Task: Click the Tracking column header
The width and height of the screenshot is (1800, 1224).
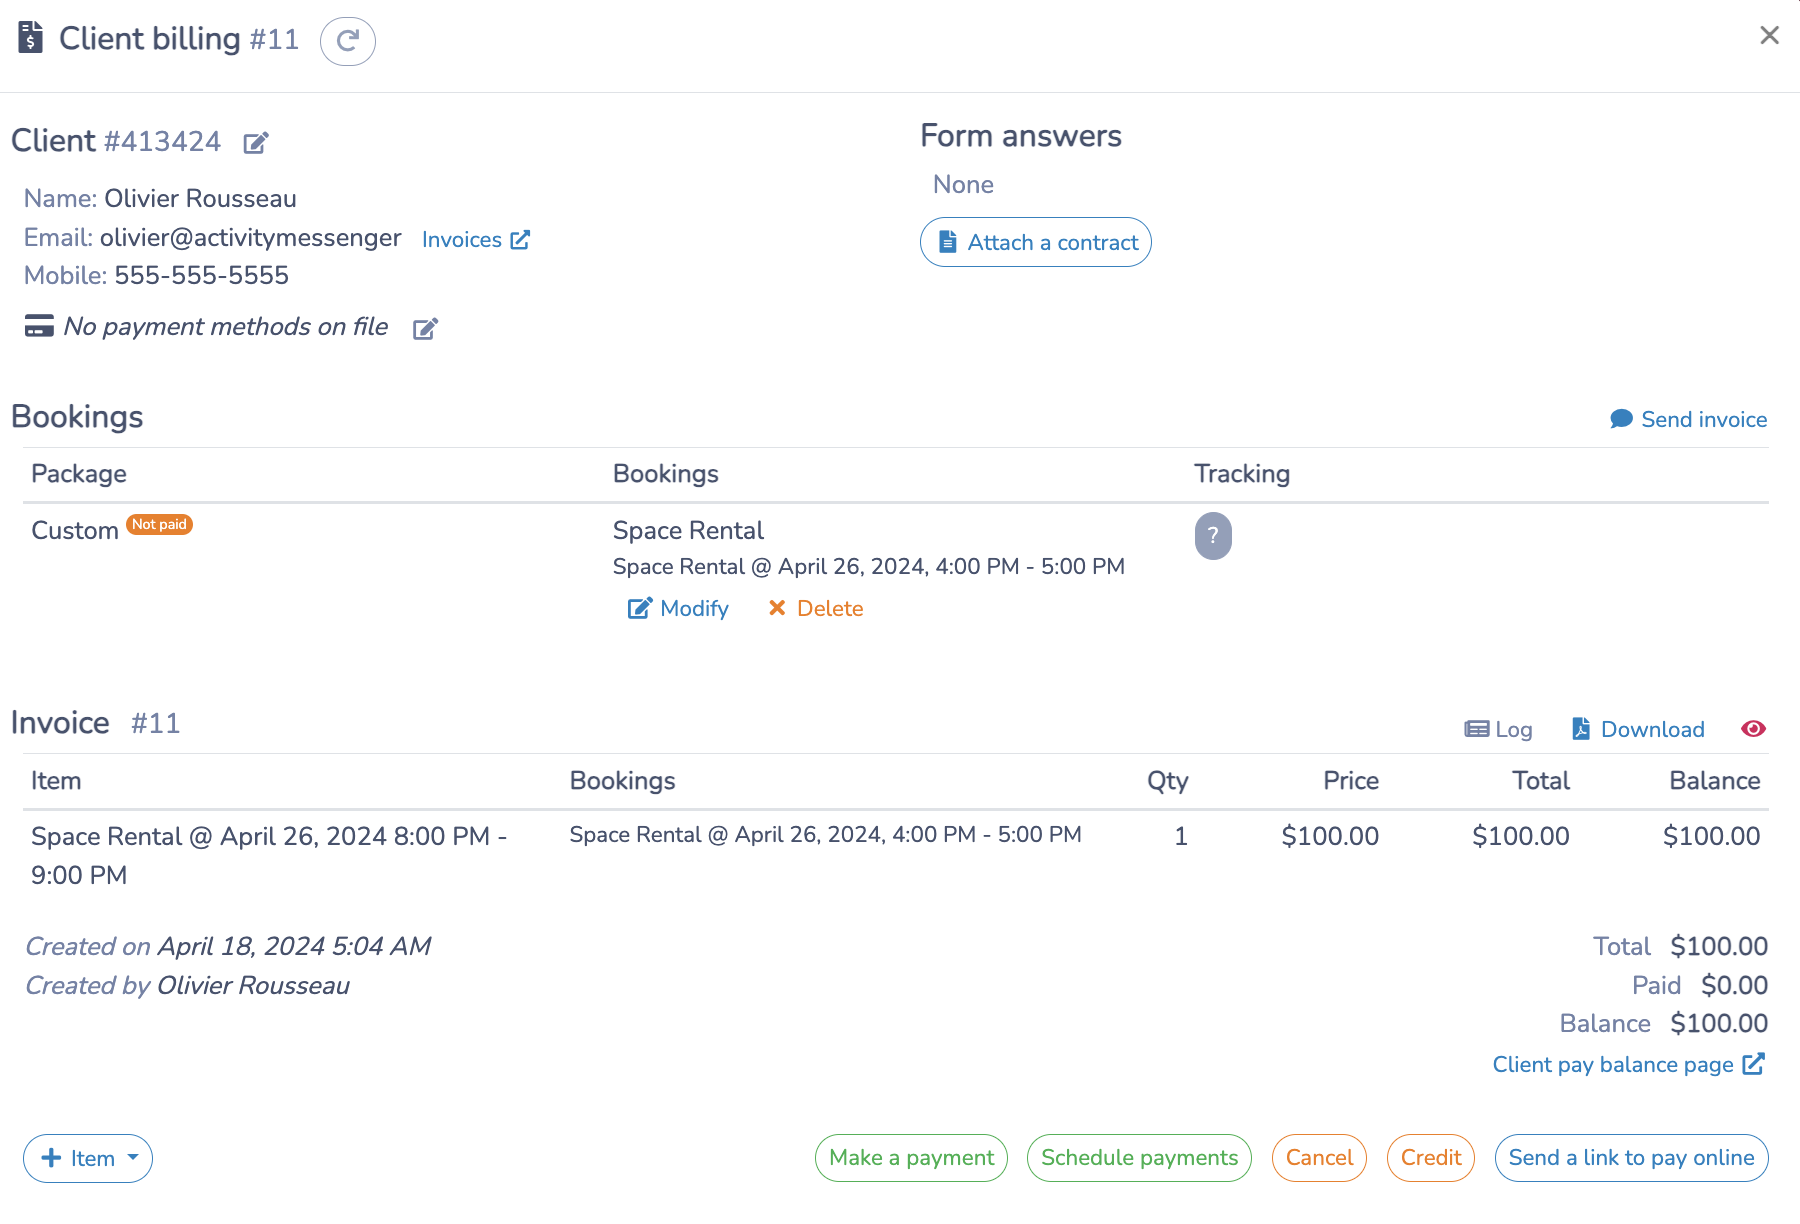Action: coord(1242,474)
